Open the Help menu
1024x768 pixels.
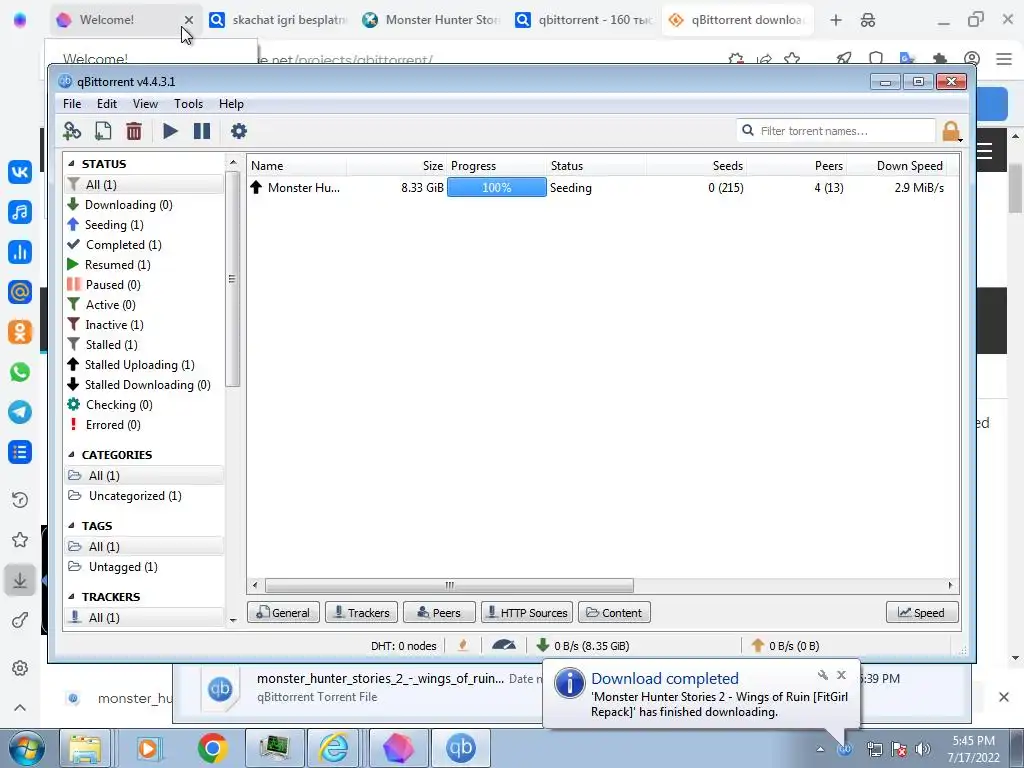click(x=231, y=104)
